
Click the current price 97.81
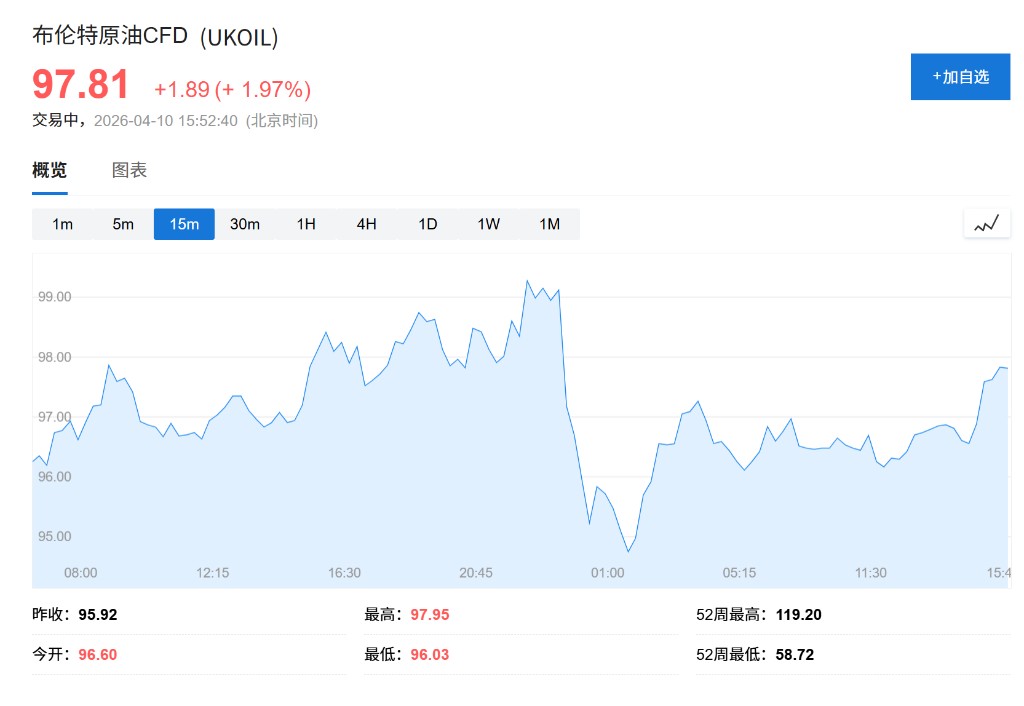point(81,85)
